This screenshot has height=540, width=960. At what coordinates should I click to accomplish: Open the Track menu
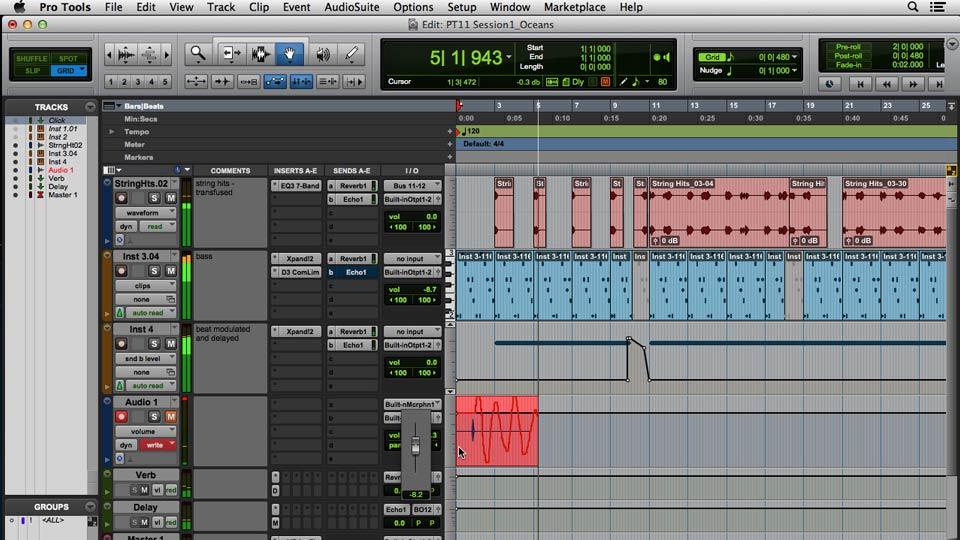tap(221, 7)
